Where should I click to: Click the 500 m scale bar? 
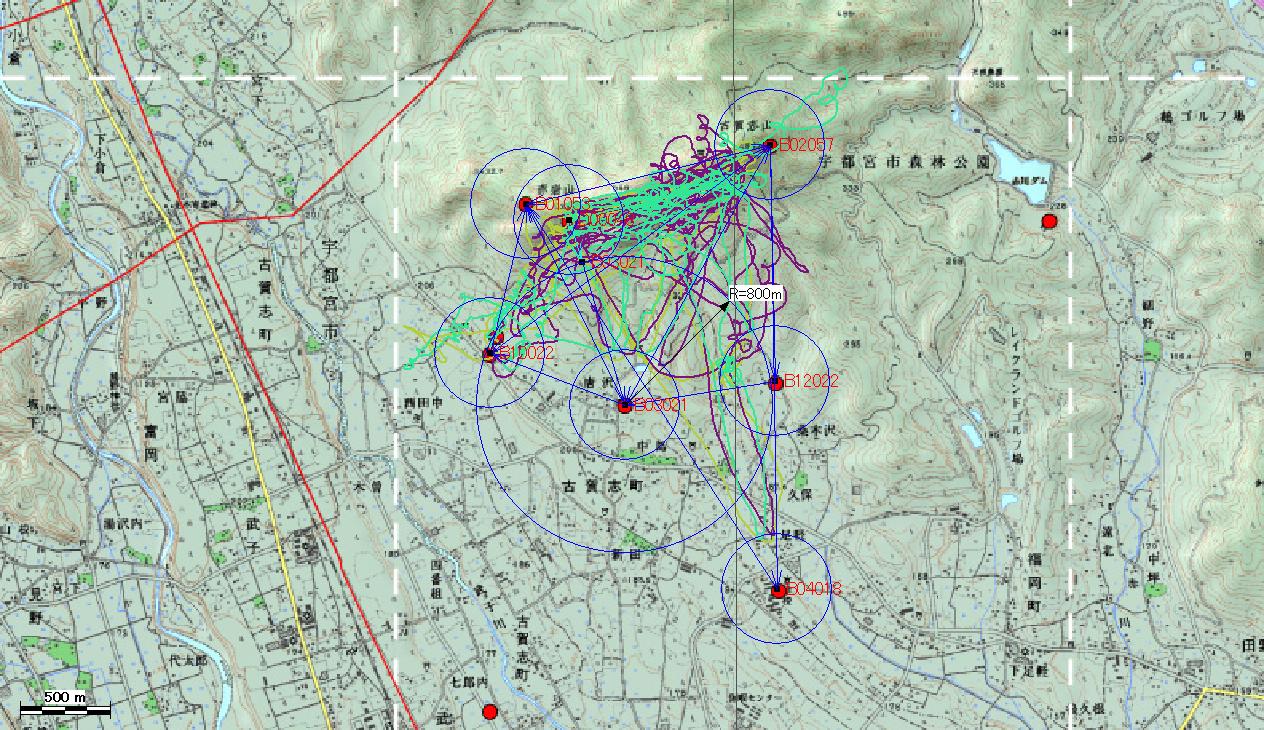pyautogui.click(x=65, y=709)
